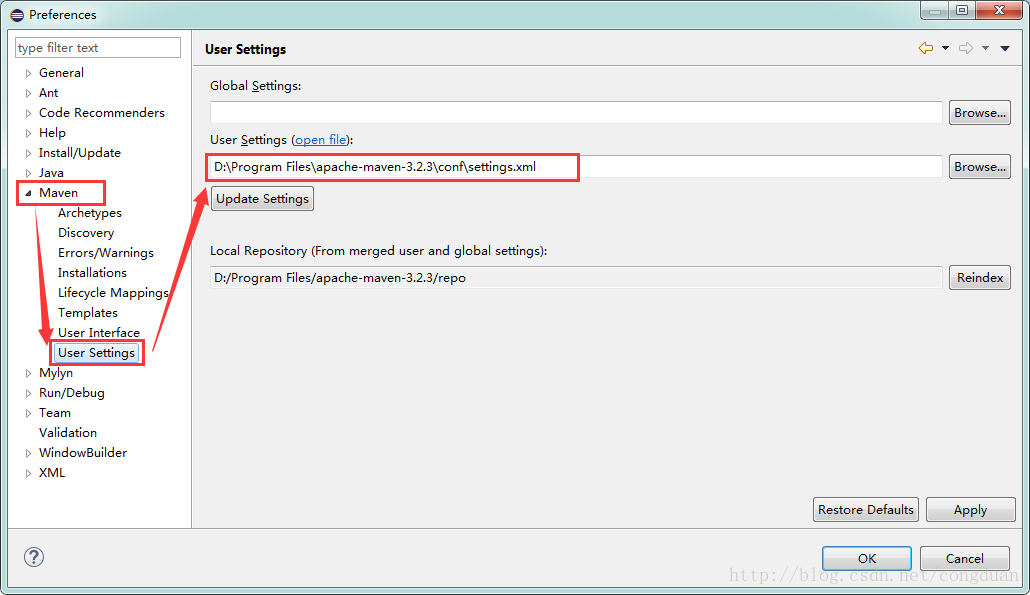Expand the Java tree node
The height and width of the screenshot is (595, 1030).
tap(28, 173)
